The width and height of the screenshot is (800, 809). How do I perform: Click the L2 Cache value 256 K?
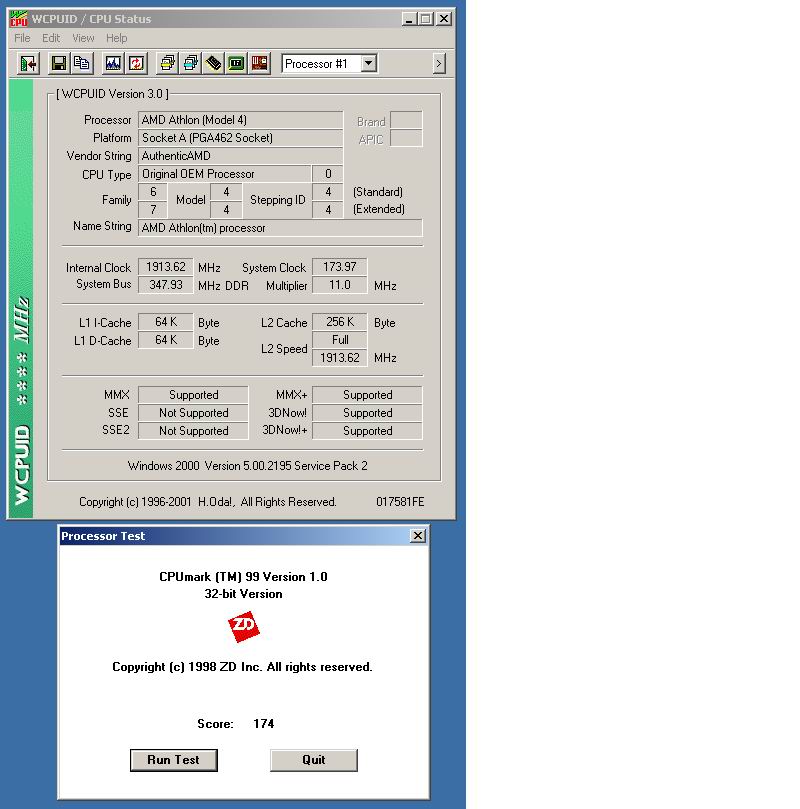point(340,322)
